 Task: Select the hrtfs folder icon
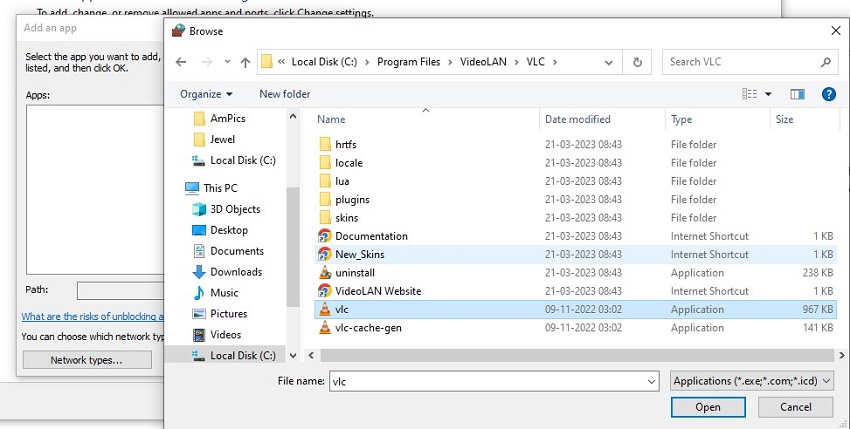[325, 144]
